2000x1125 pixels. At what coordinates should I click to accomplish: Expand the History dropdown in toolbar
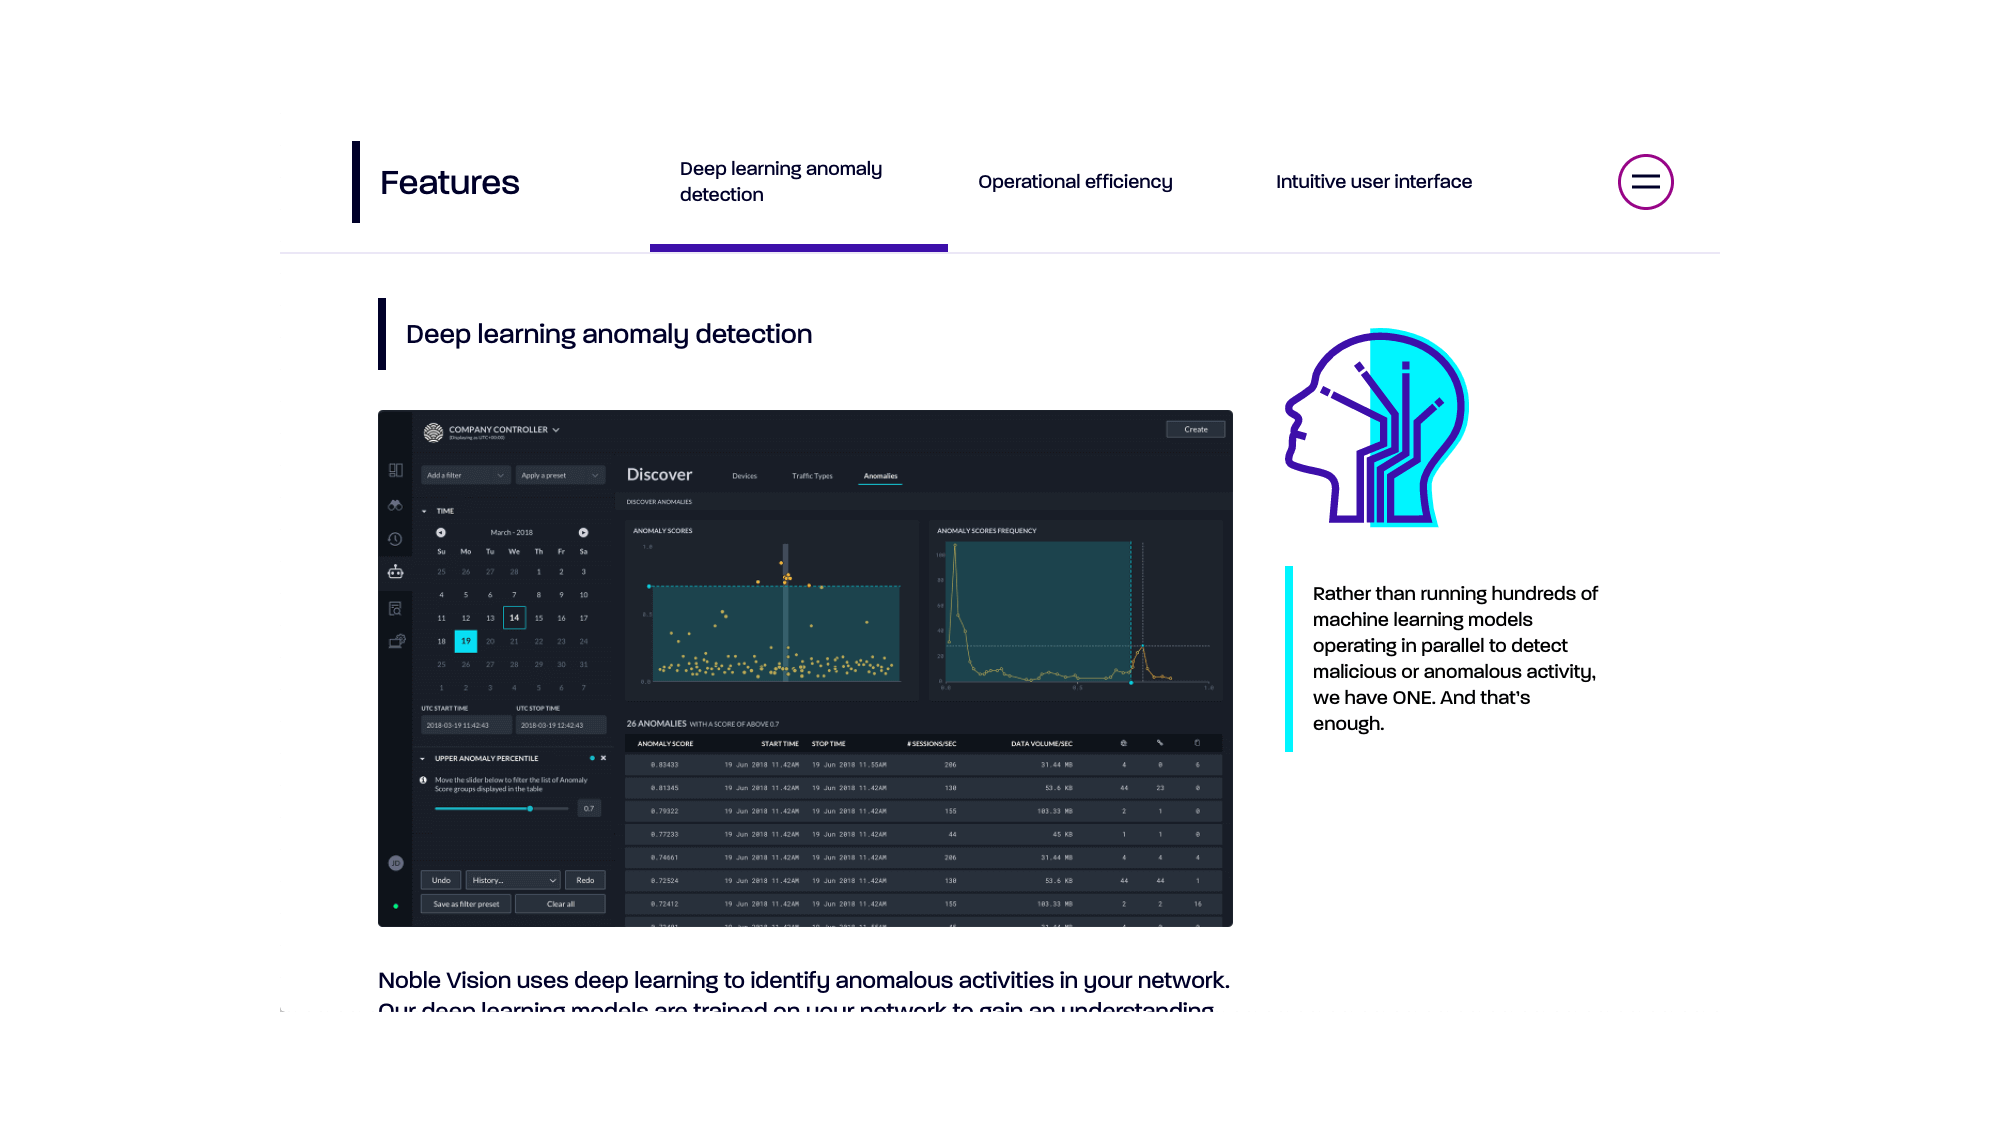(x=512, y=880)
